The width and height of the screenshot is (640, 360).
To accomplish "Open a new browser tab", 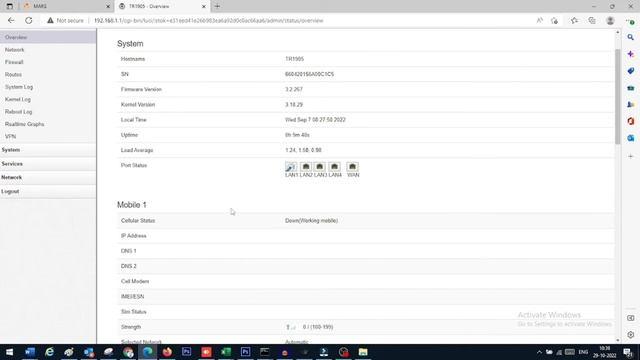I will [217, 6].
